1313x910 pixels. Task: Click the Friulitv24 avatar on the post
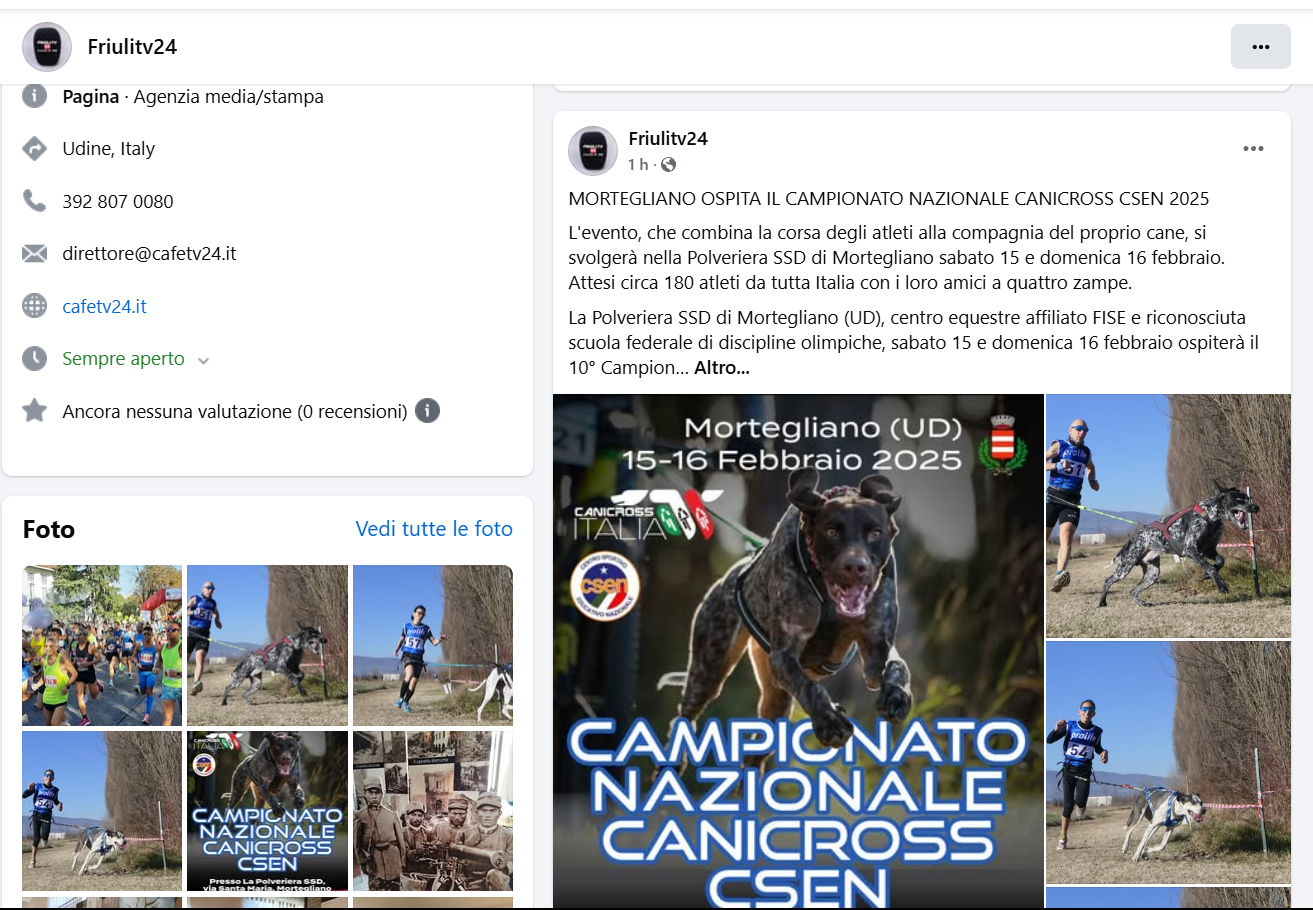point(593,151)
